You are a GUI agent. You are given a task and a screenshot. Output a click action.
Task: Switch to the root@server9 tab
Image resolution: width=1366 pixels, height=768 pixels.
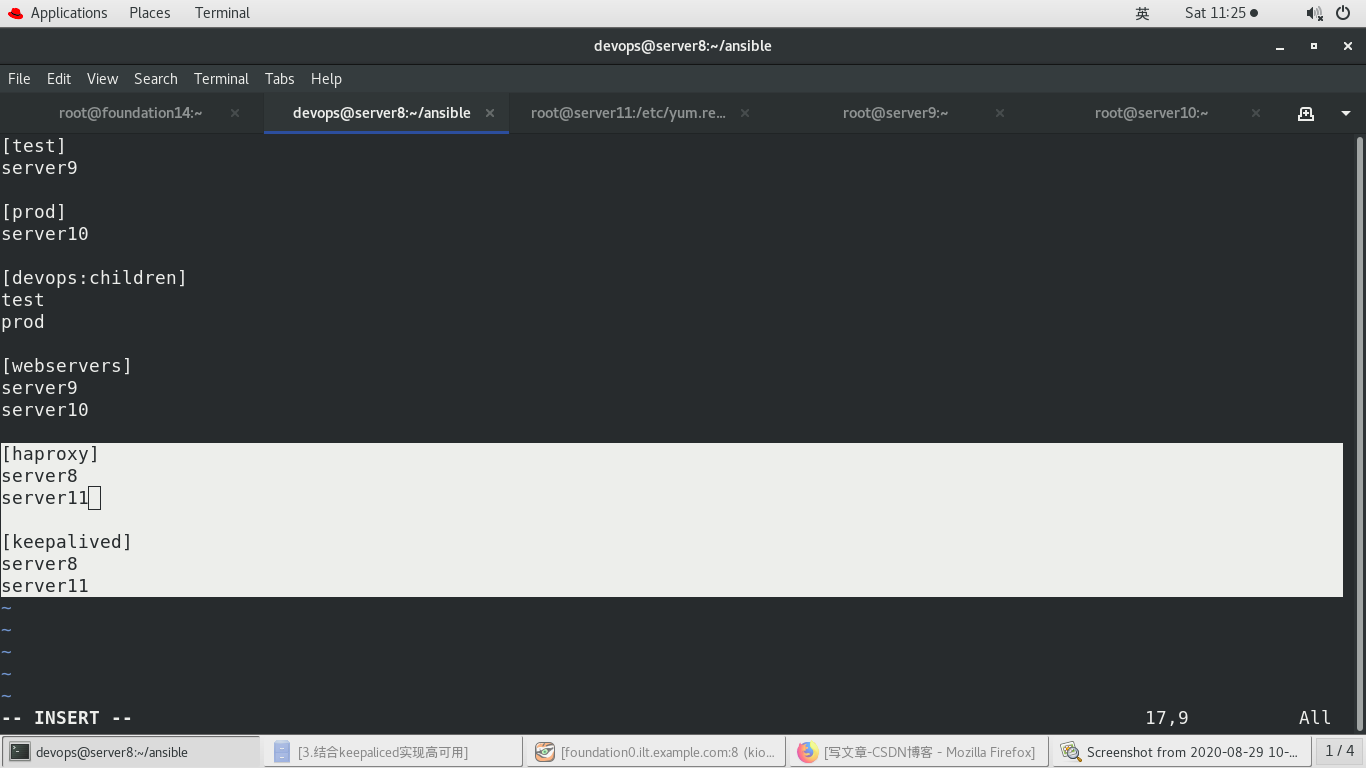click(x=895, y=113)
